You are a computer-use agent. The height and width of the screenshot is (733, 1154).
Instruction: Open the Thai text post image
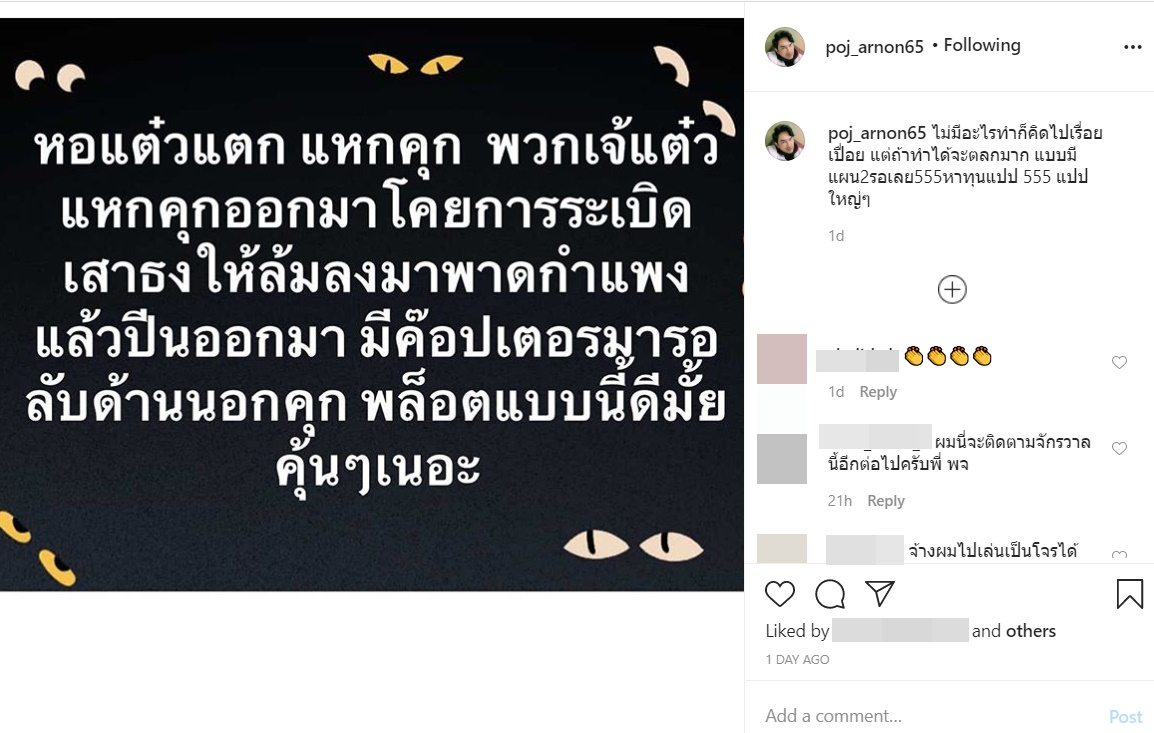(372, 304)
